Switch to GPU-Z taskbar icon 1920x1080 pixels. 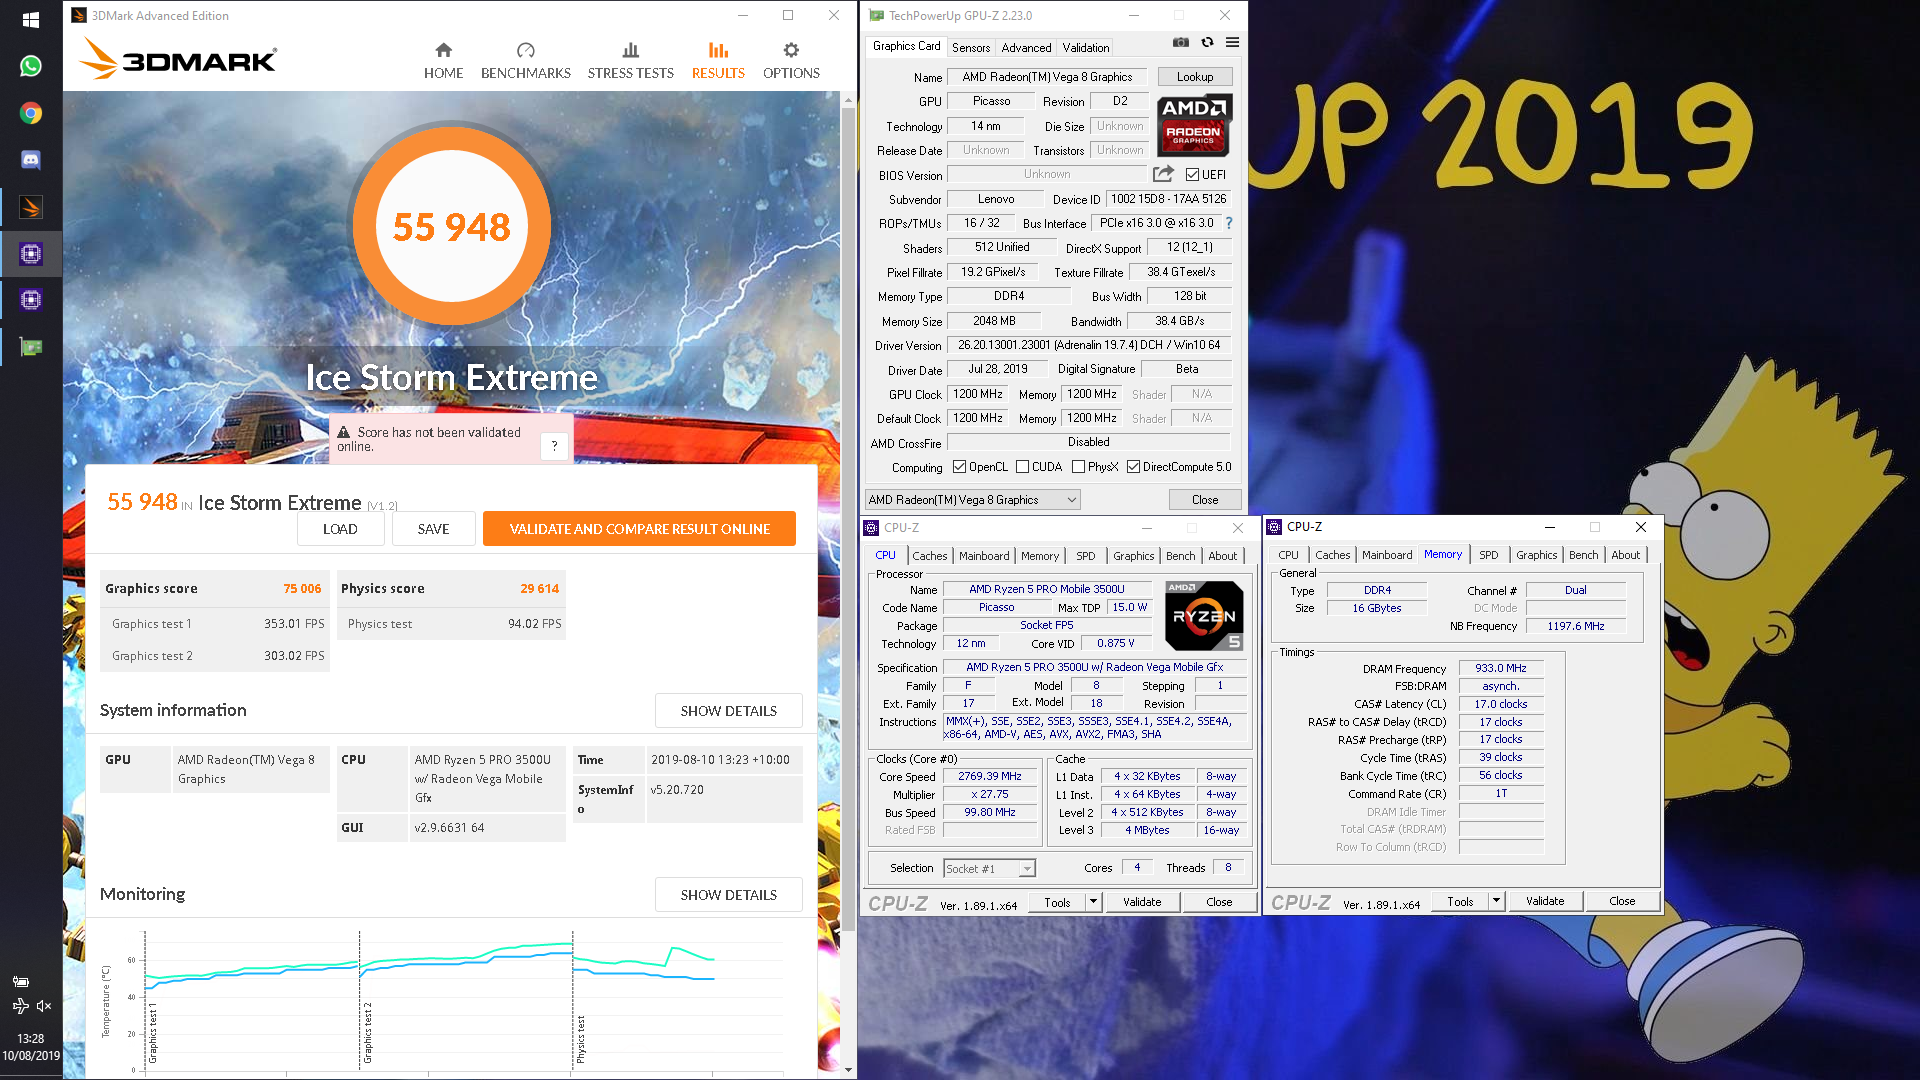31,347
